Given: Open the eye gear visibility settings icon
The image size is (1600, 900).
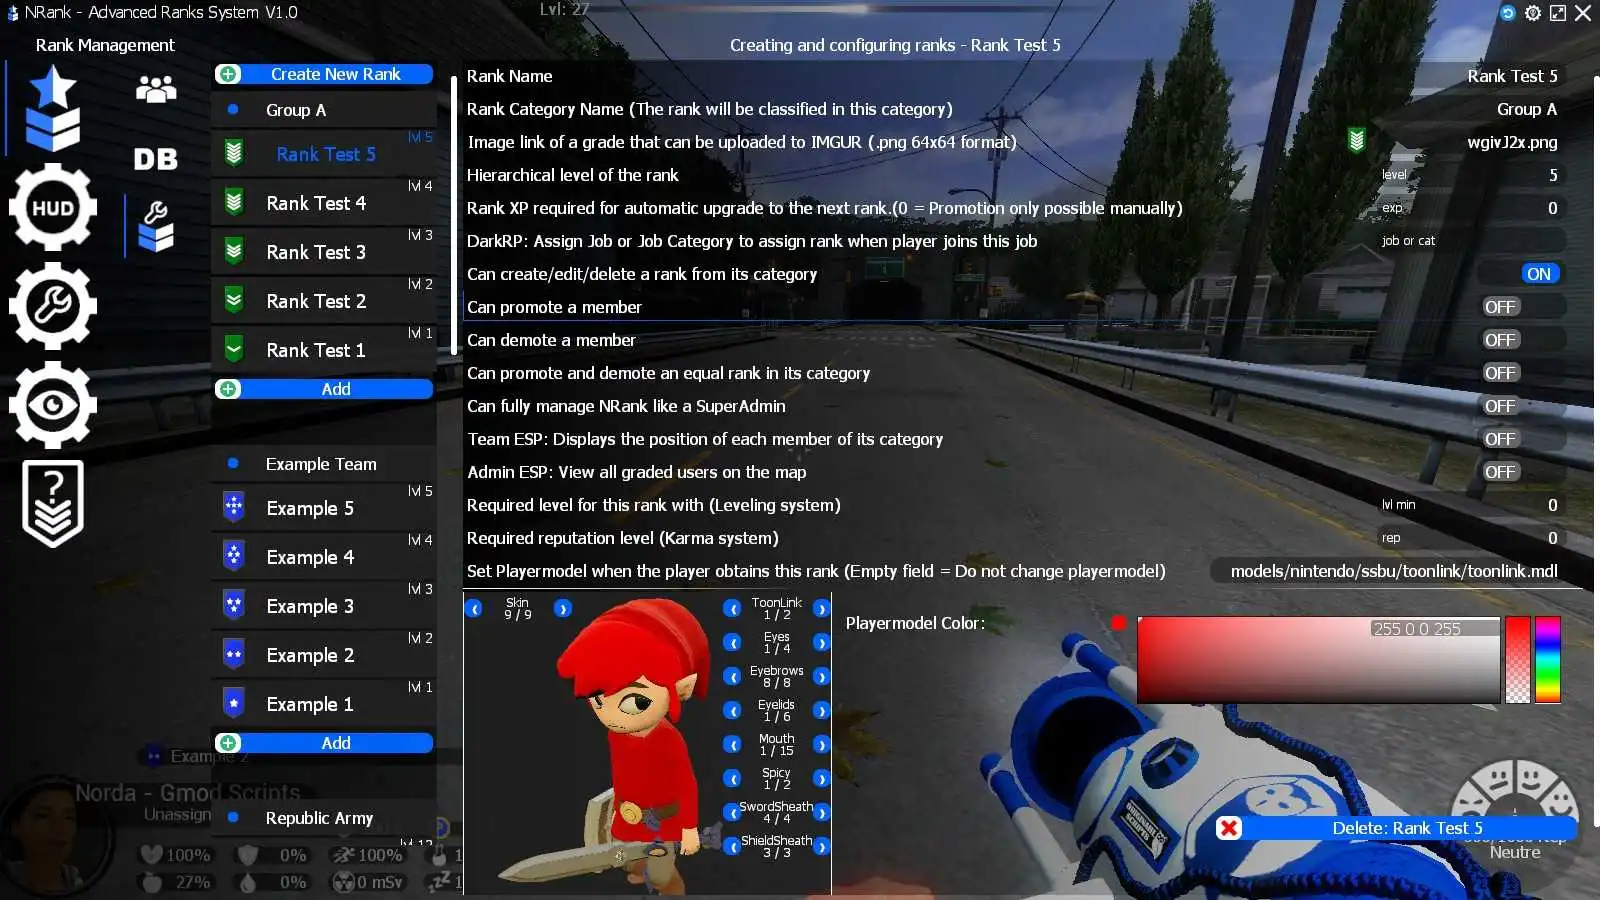Looking at the screenshot, I should point(52,405).
